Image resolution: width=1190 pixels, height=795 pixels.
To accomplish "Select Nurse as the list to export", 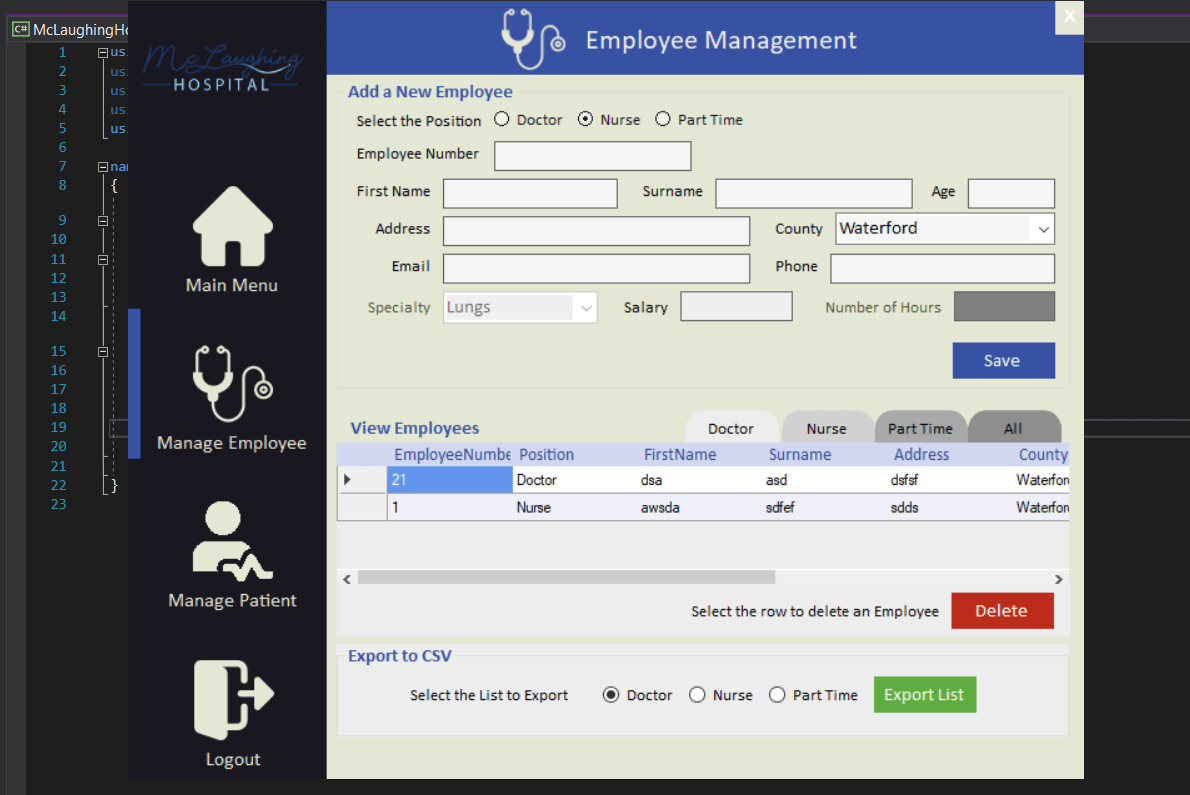I will click(x=697, y=694).
